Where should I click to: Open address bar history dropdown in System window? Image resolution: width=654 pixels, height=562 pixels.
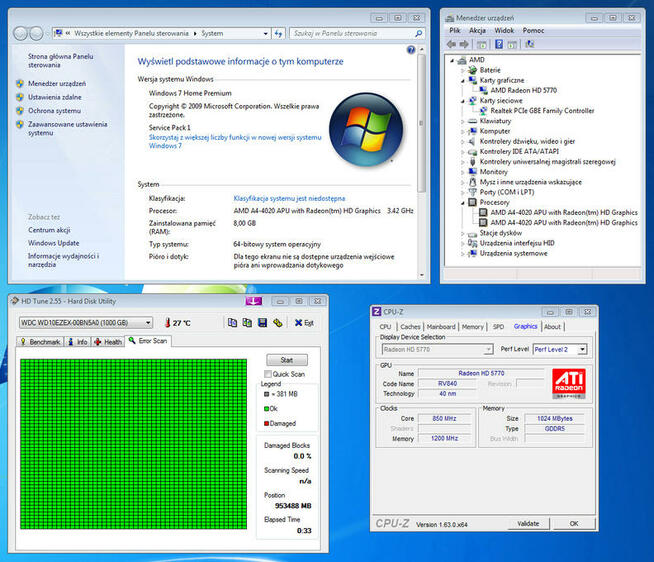pos(266,33)
